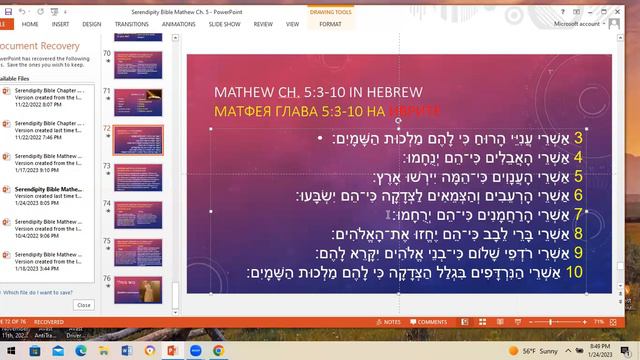The width and height of the screenshot is (640, 360).
Task: Click the Russian subtitle 'МАТФЕЯ ГЛАВА 5:3-10 НА'
Action: coord(300,111)
